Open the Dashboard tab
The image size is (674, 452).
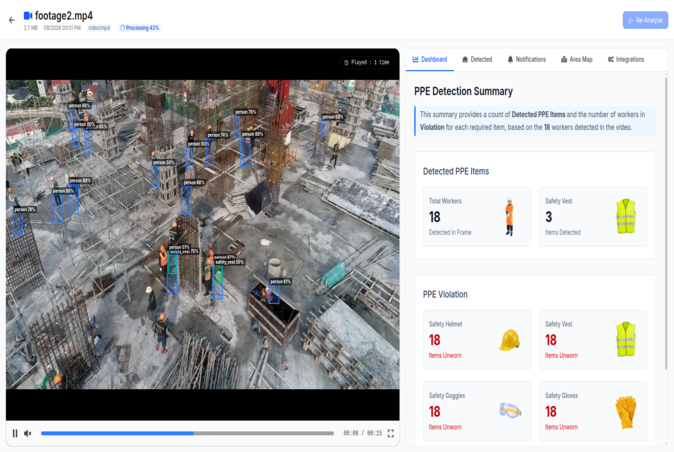point(430,60)
